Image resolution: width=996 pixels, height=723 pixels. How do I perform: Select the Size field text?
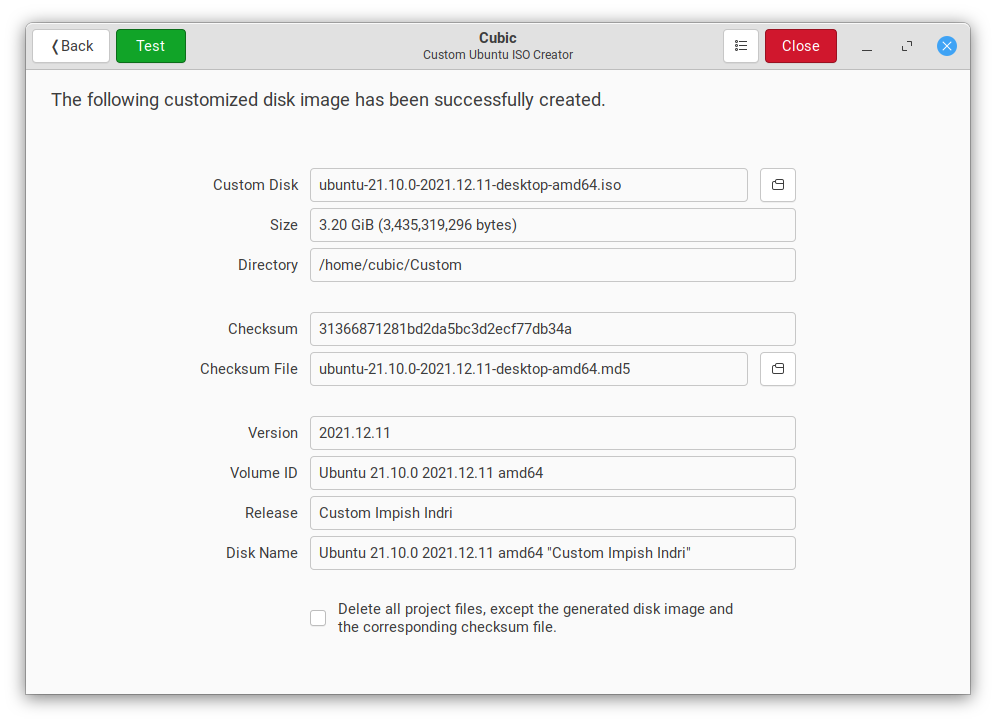coord(552,225)
